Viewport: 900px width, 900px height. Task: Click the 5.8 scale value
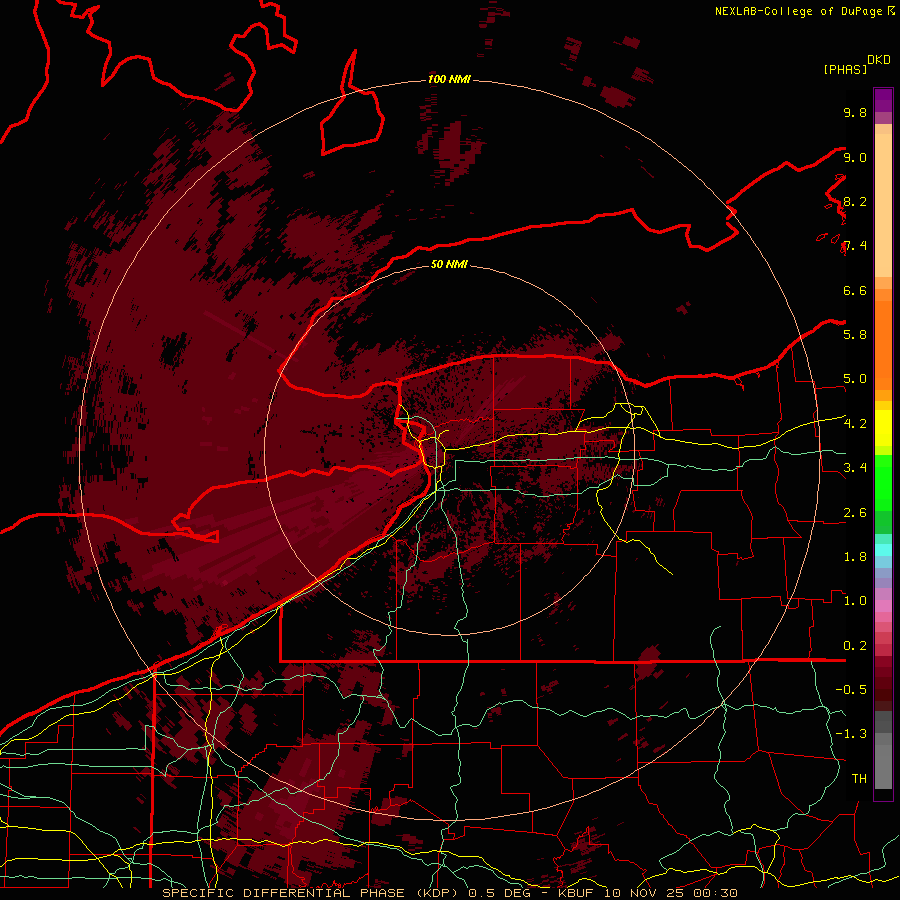click(855, 335)
